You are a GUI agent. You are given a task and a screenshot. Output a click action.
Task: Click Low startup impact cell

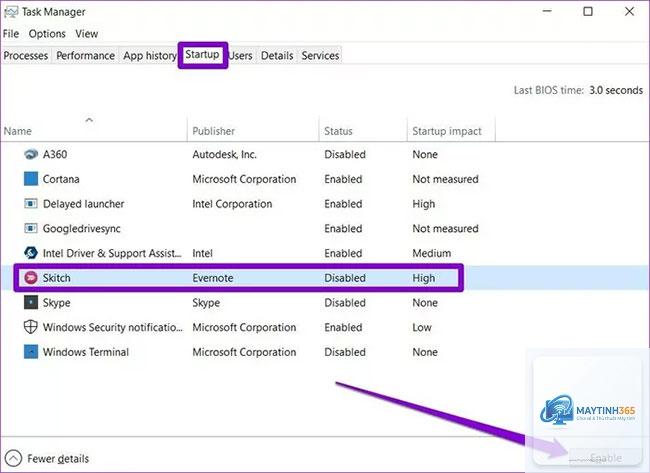tap(422, 327)
